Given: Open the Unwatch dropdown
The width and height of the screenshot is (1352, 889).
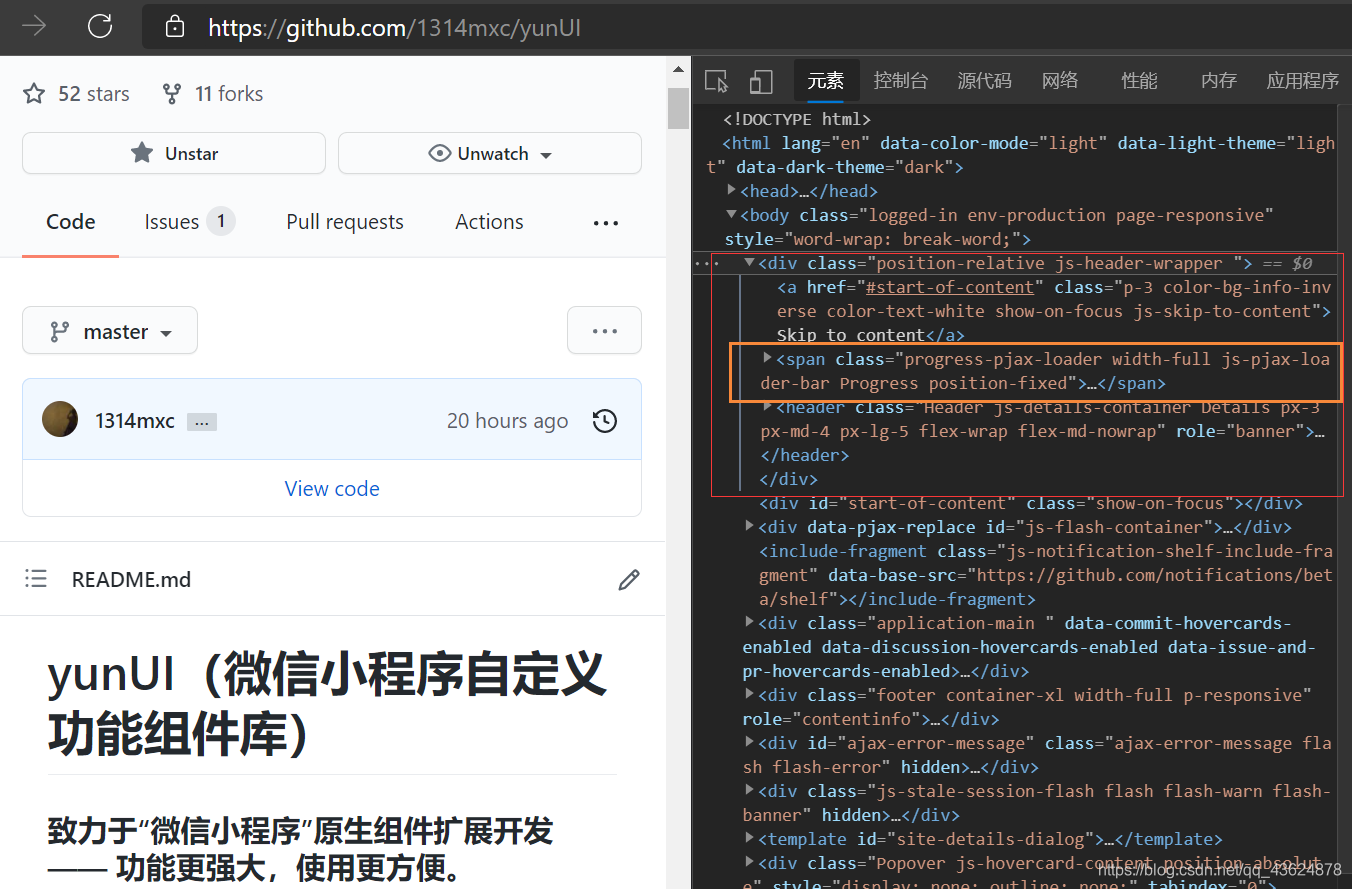Looking at the screenshot, I should coord(489,153).
